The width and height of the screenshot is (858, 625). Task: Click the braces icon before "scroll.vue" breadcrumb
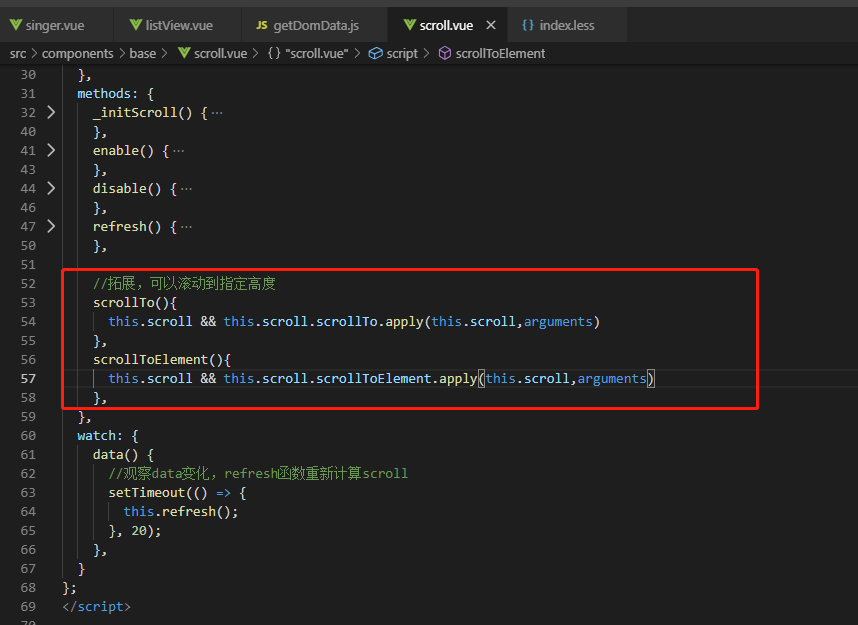coord(274,53)
